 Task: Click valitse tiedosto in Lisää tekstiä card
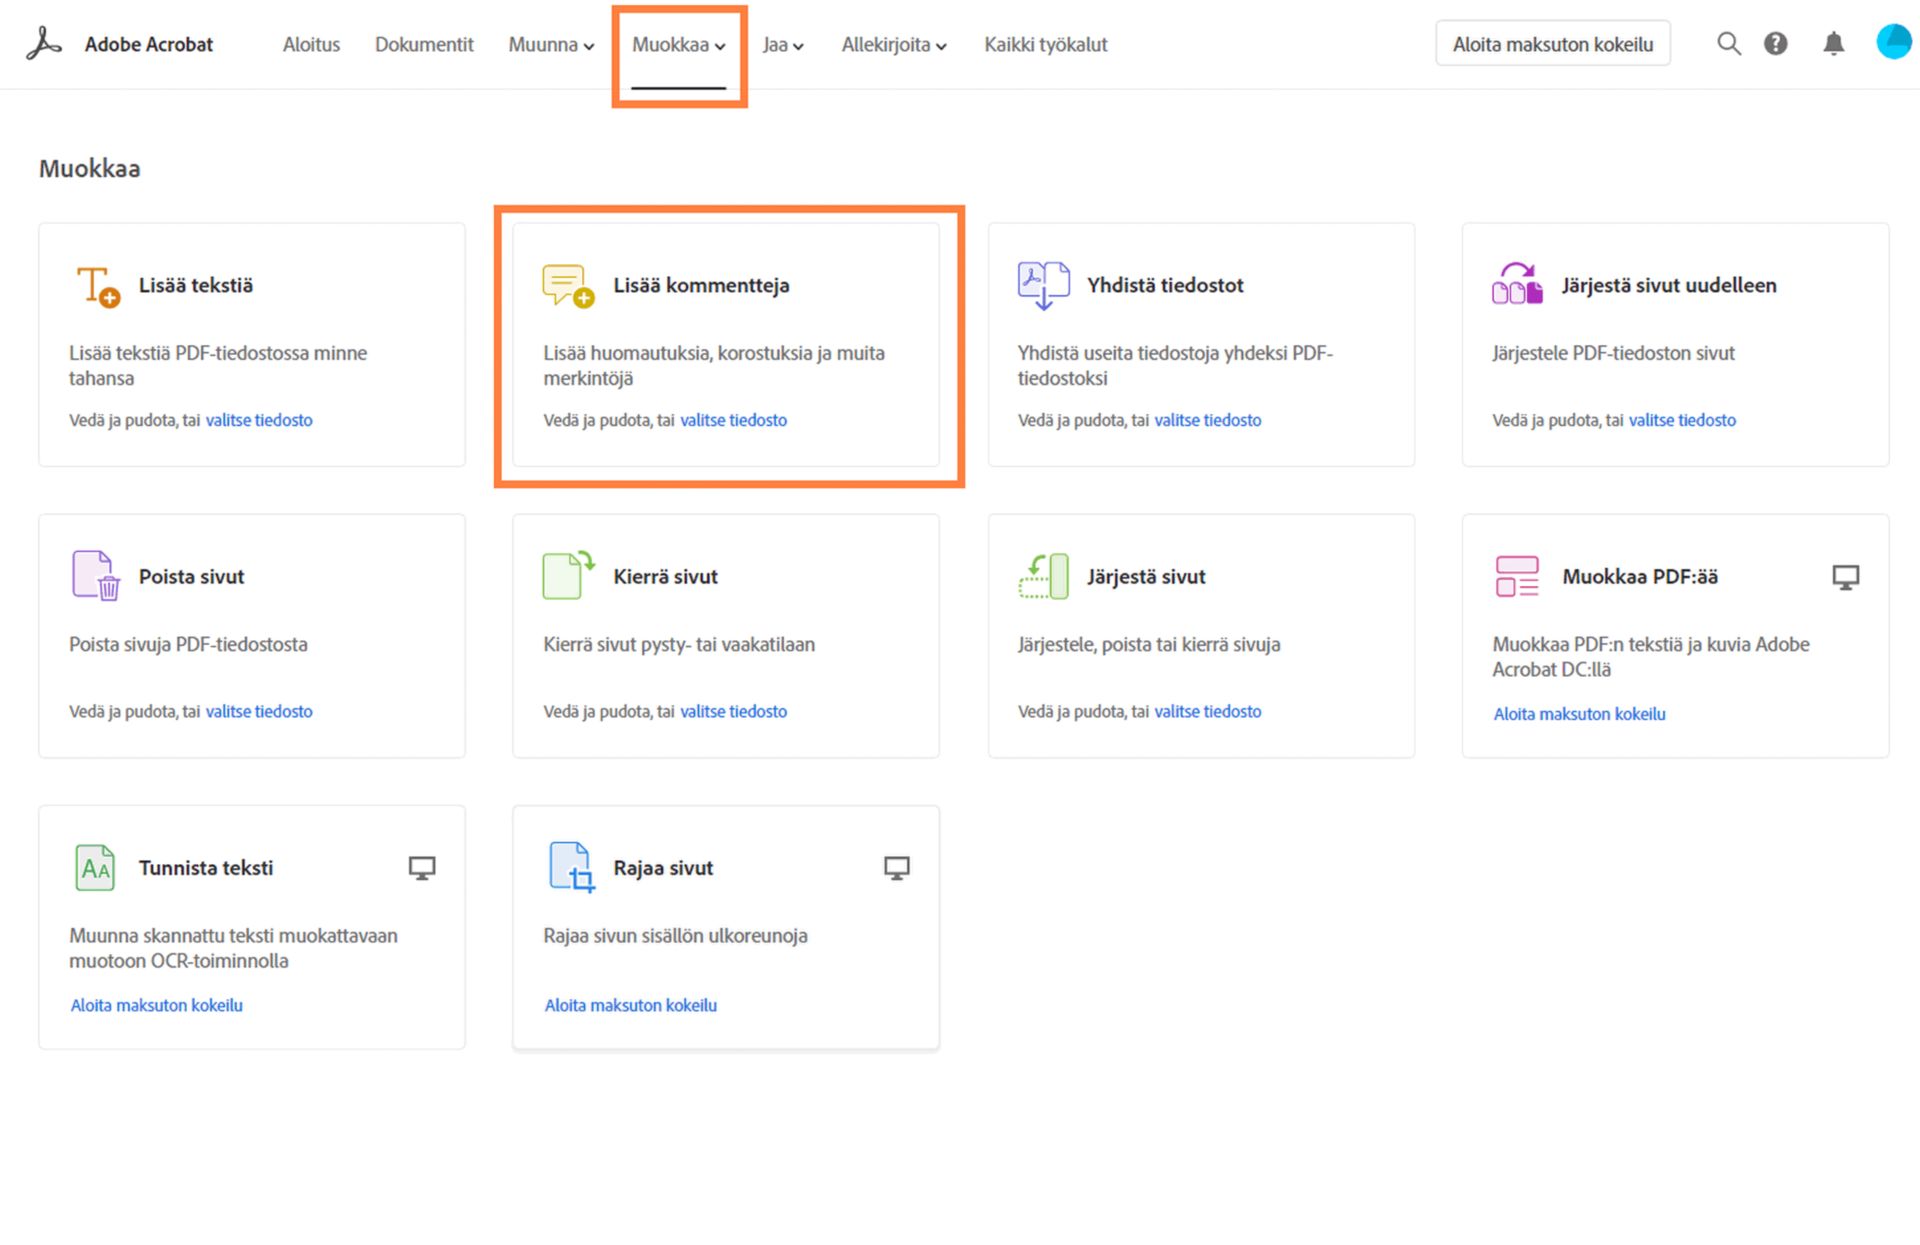coord(259,420)
